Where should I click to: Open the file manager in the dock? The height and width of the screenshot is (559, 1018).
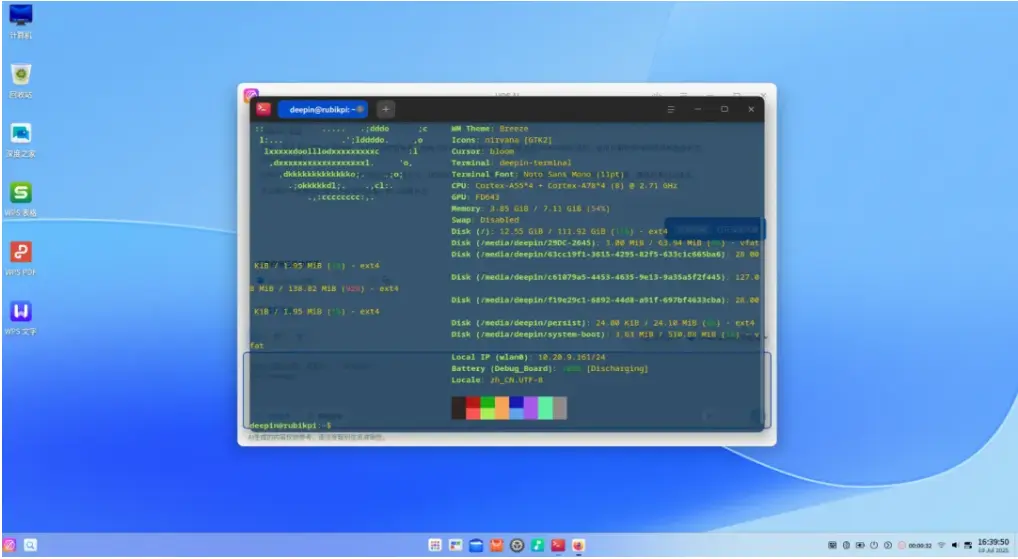476,545
